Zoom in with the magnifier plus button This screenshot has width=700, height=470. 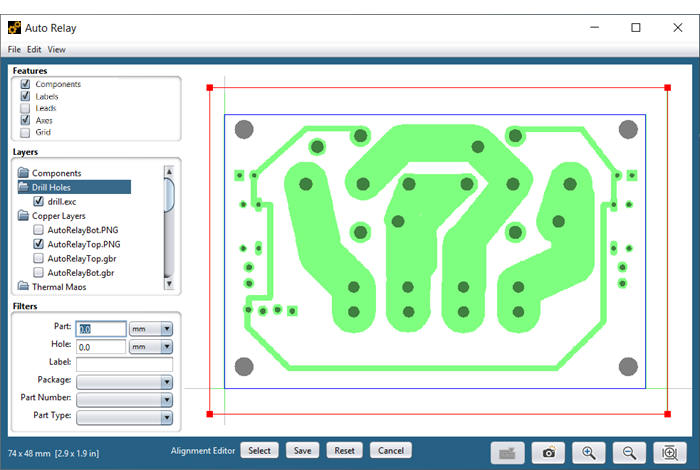click(589, 453)
